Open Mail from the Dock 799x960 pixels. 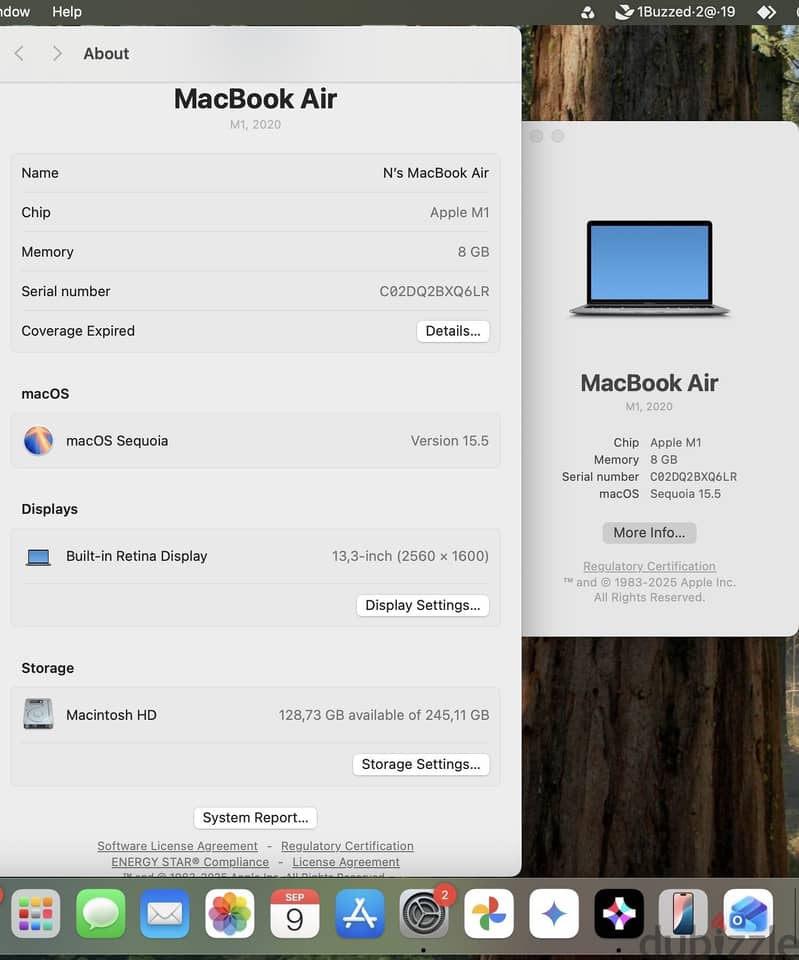click(165, 913)
